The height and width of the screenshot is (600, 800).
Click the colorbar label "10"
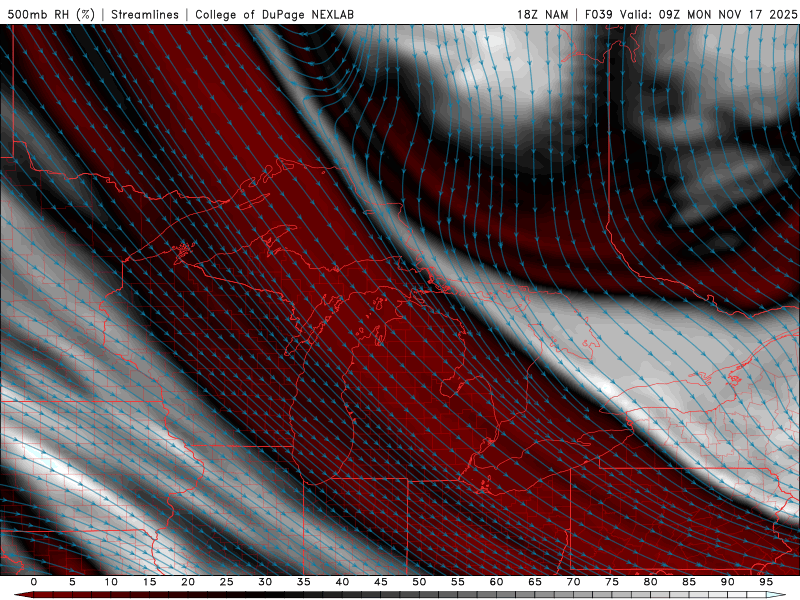[x=111, y=582]
